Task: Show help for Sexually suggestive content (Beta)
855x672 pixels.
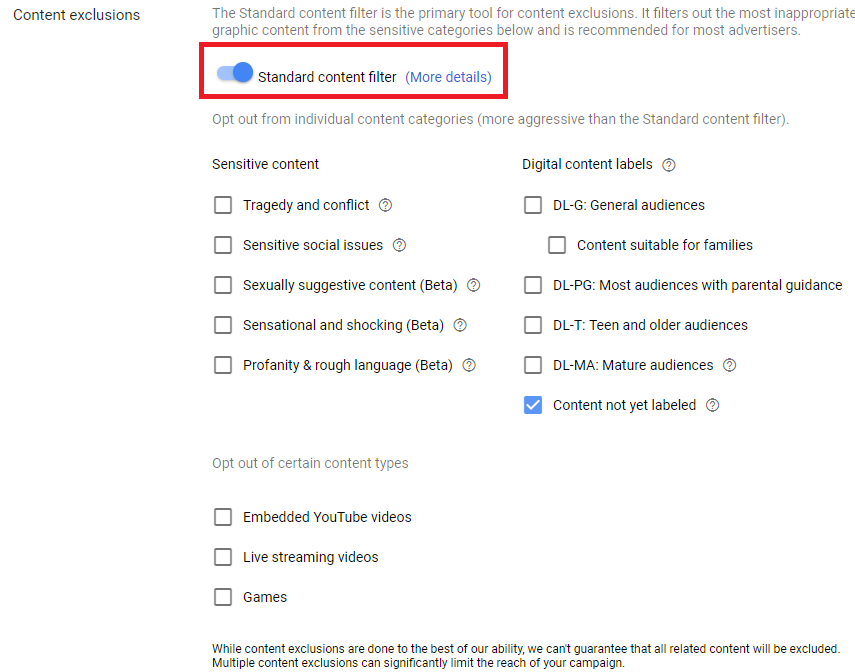Action: click(x=473, y=285)
